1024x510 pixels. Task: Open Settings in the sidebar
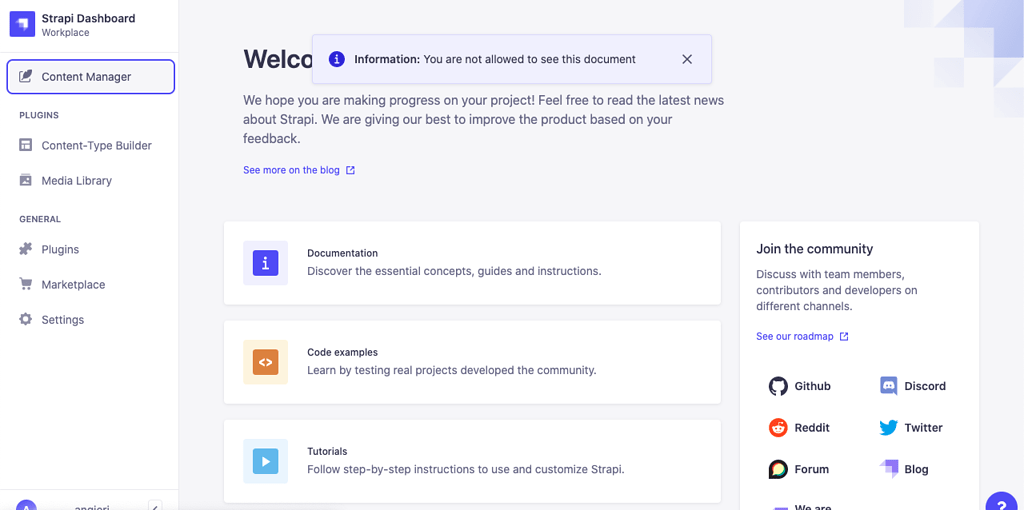pyautogui.click(x=89, y=320)
